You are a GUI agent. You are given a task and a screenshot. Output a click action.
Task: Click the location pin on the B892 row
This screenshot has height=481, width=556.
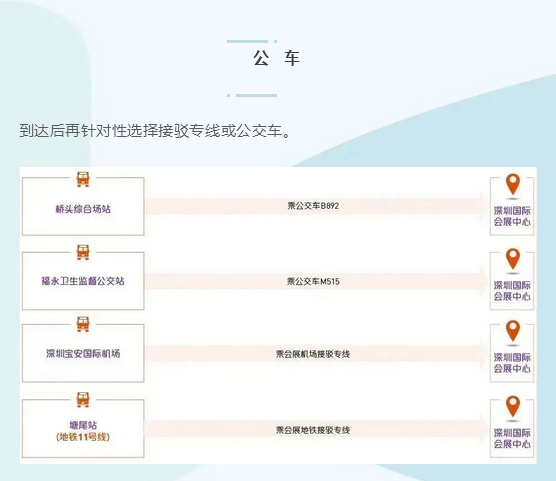(x=513, y=184)
